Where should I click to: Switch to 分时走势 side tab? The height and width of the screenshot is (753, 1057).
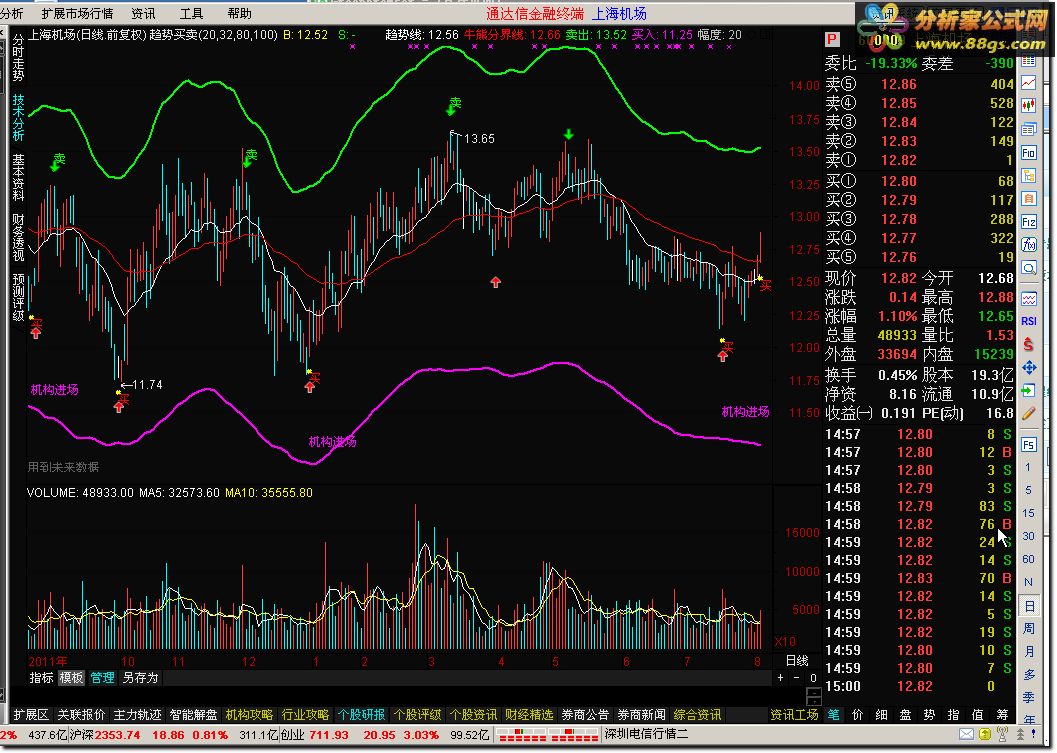18,57
